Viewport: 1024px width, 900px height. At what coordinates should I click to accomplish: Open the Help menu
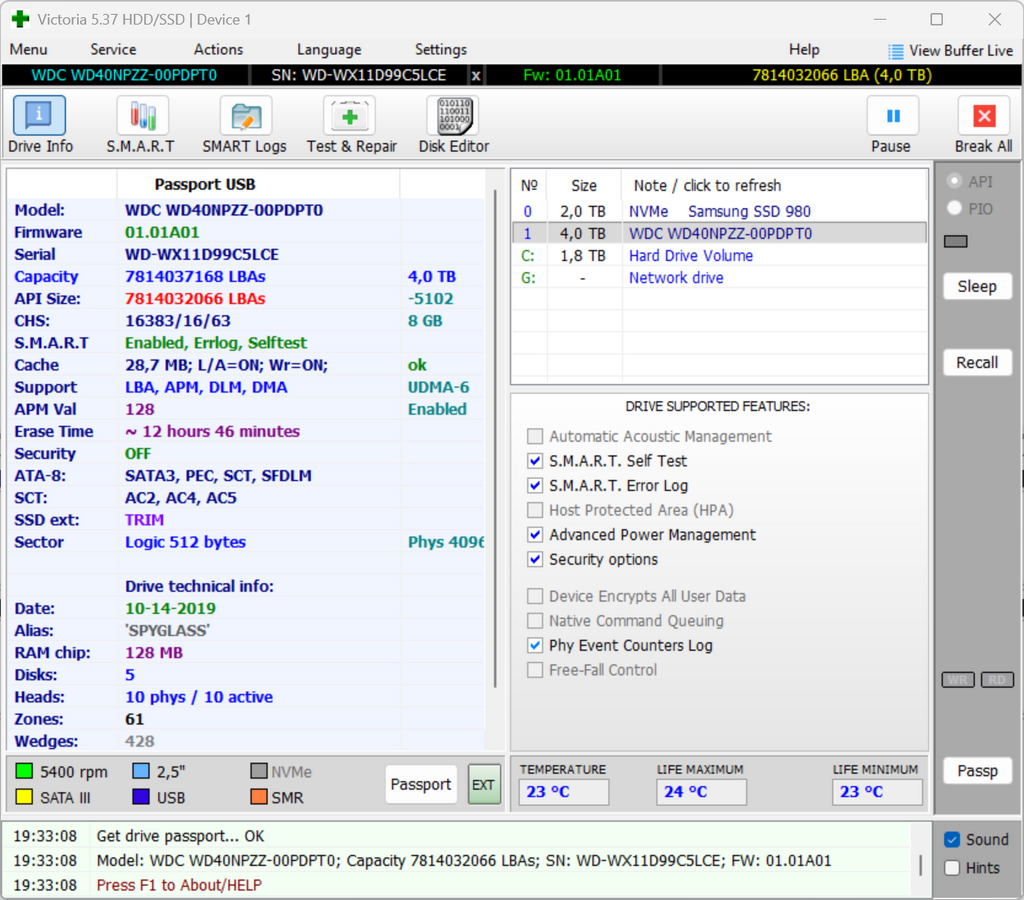804,50
